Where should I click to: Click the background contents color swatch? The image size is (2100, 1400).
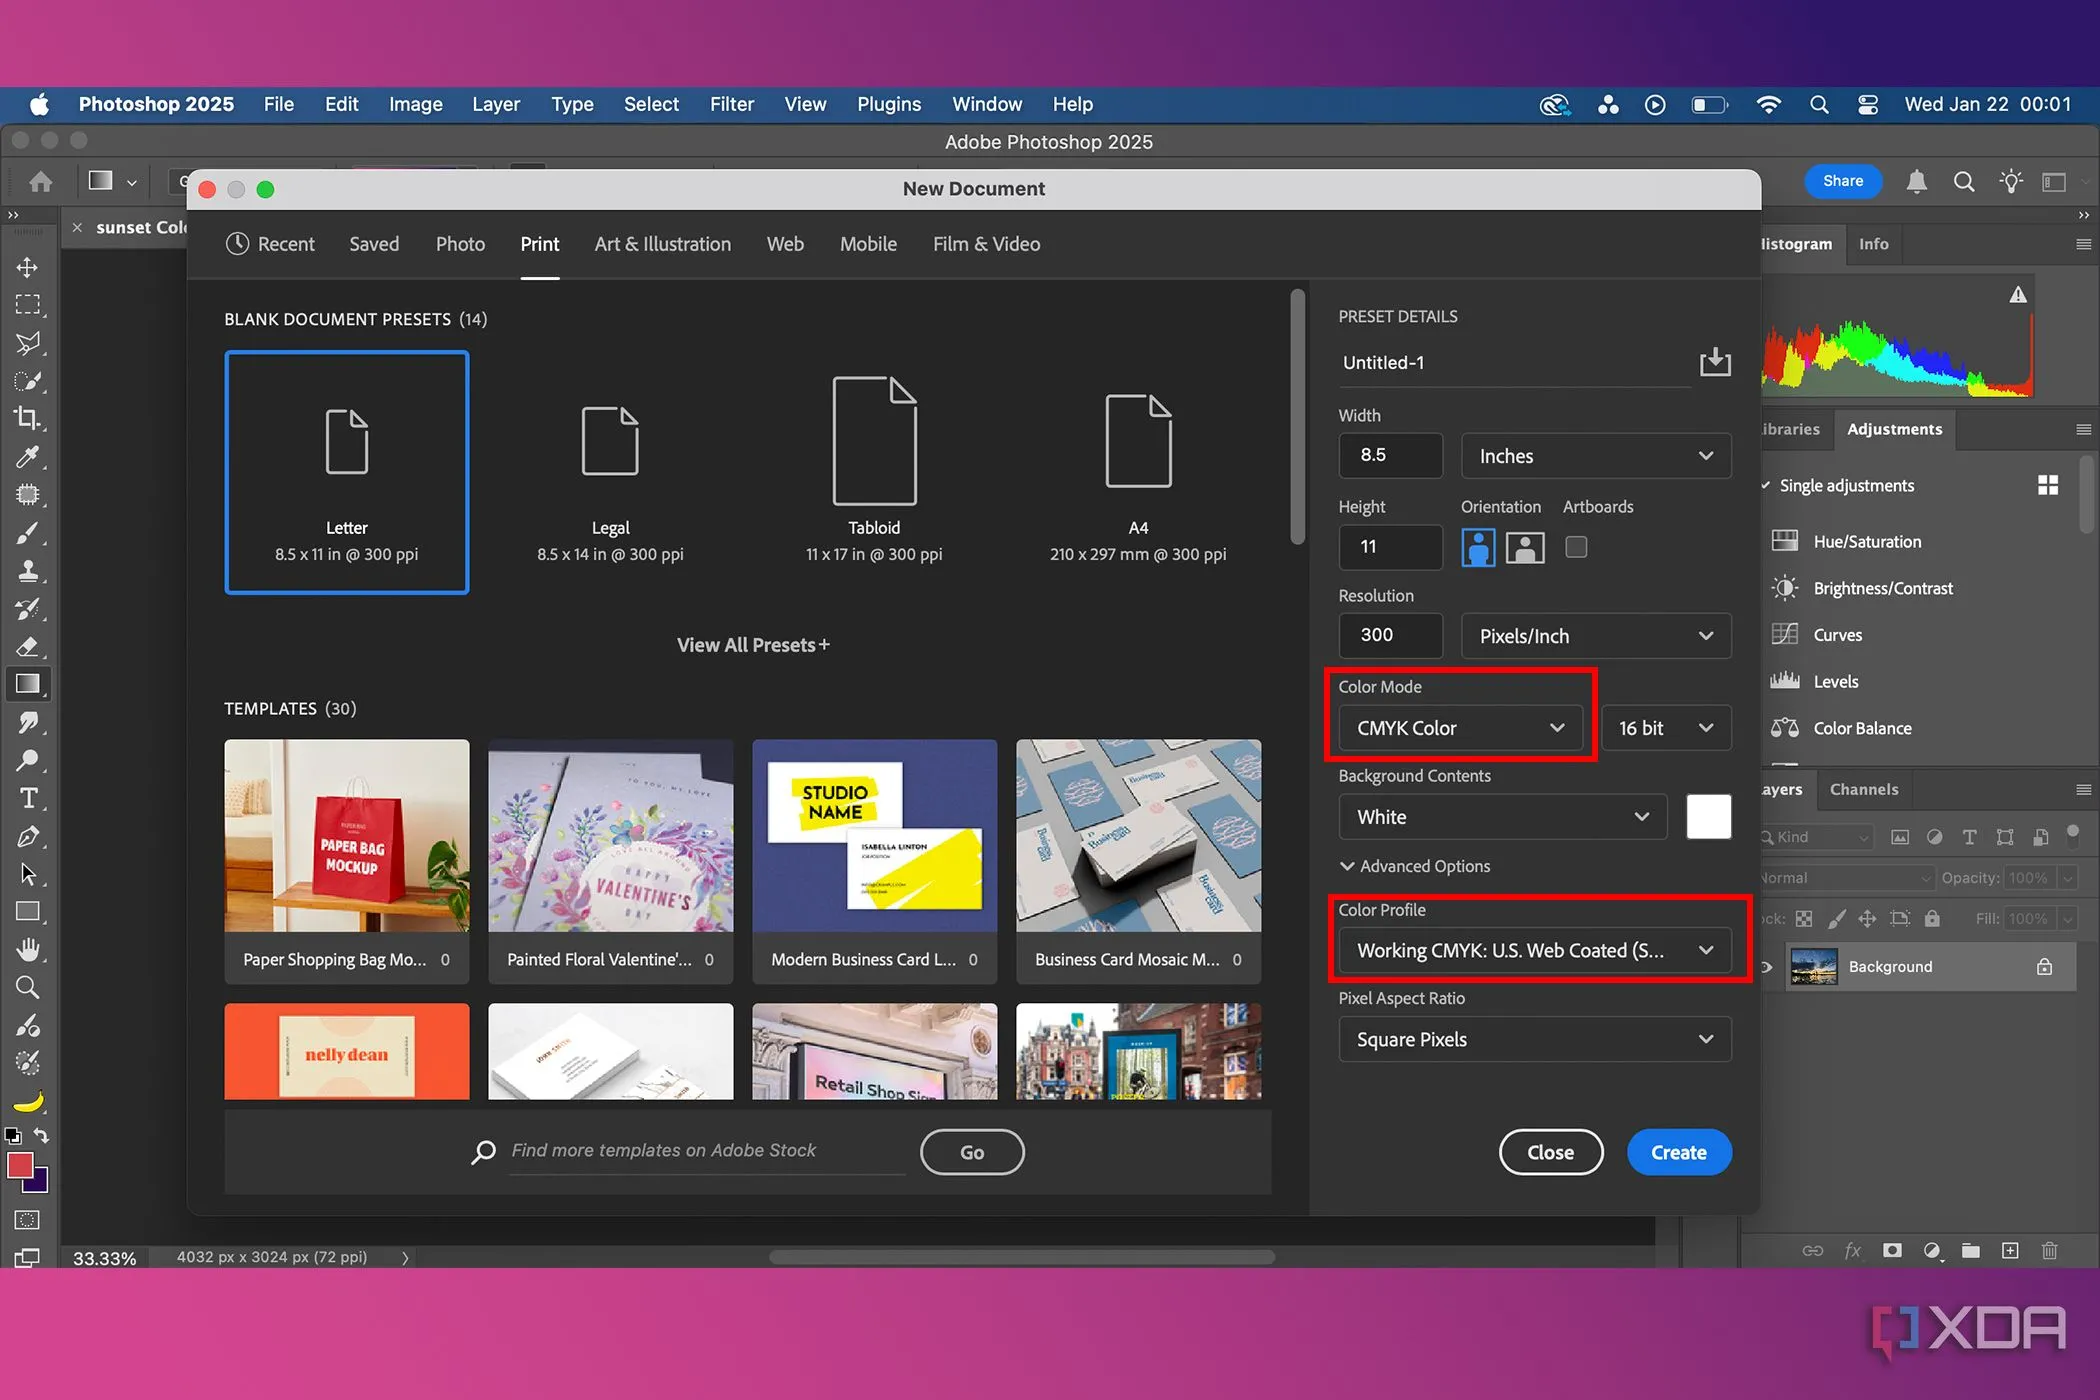1708,817
